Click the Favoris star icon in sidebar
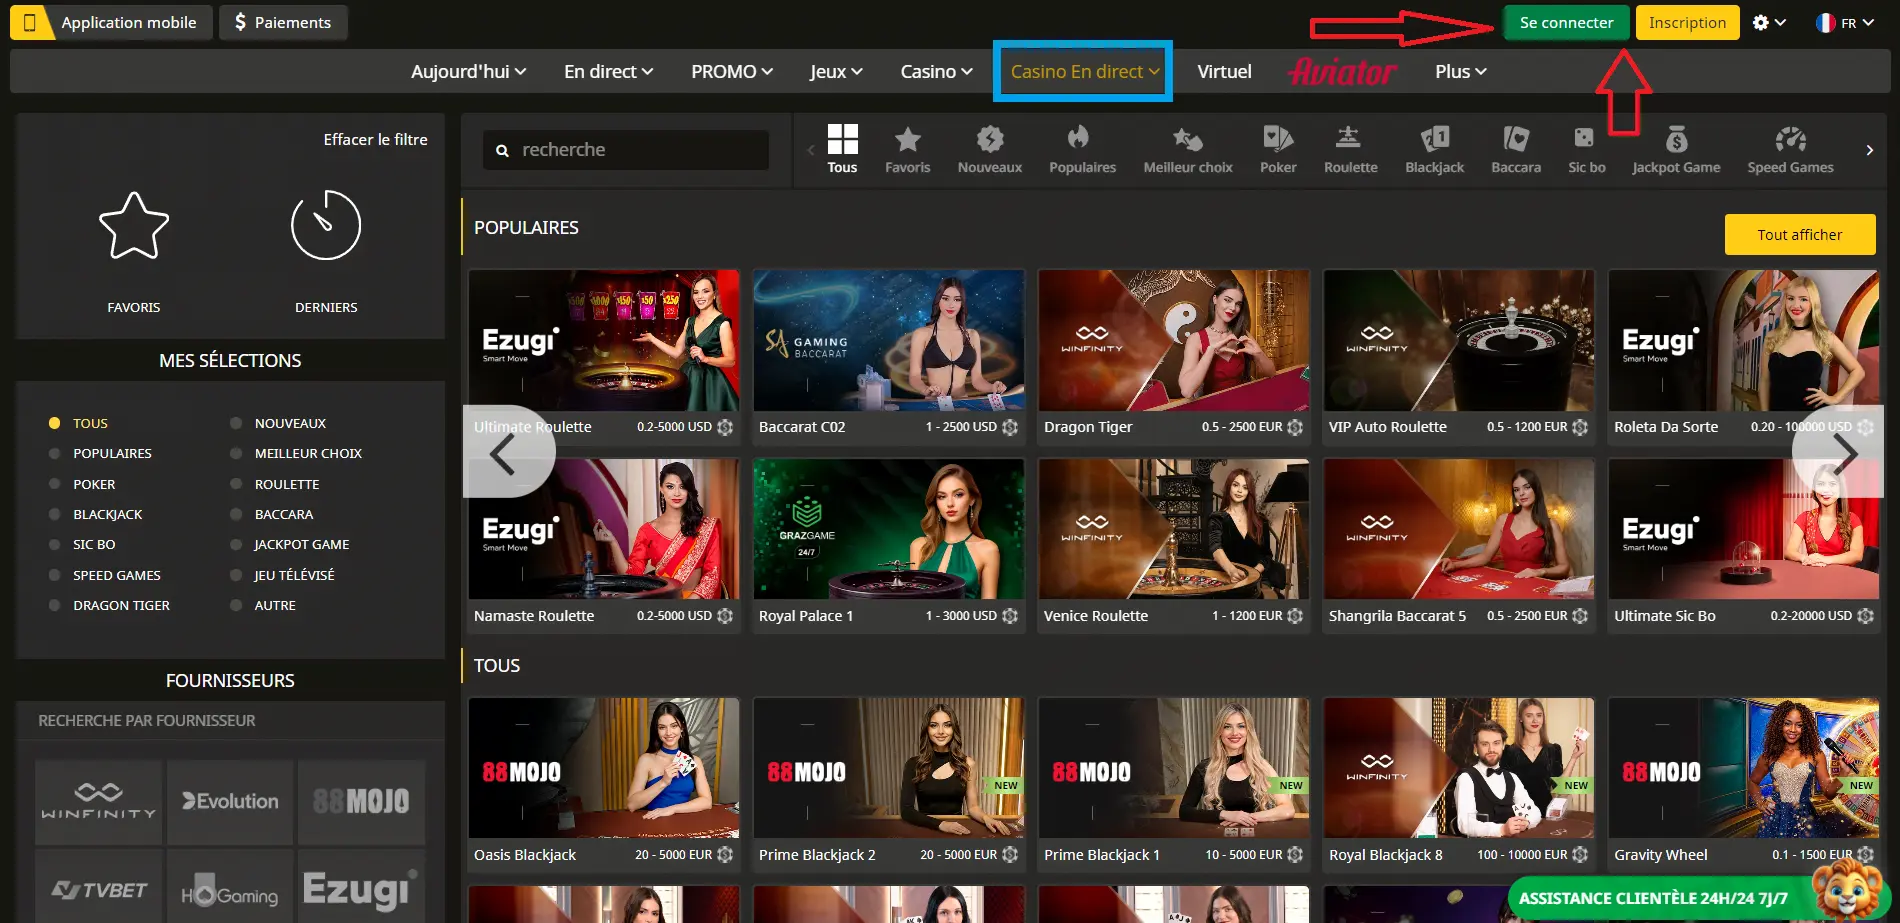The width and height of the screenshot is (1900, 923). click(134, 226)
